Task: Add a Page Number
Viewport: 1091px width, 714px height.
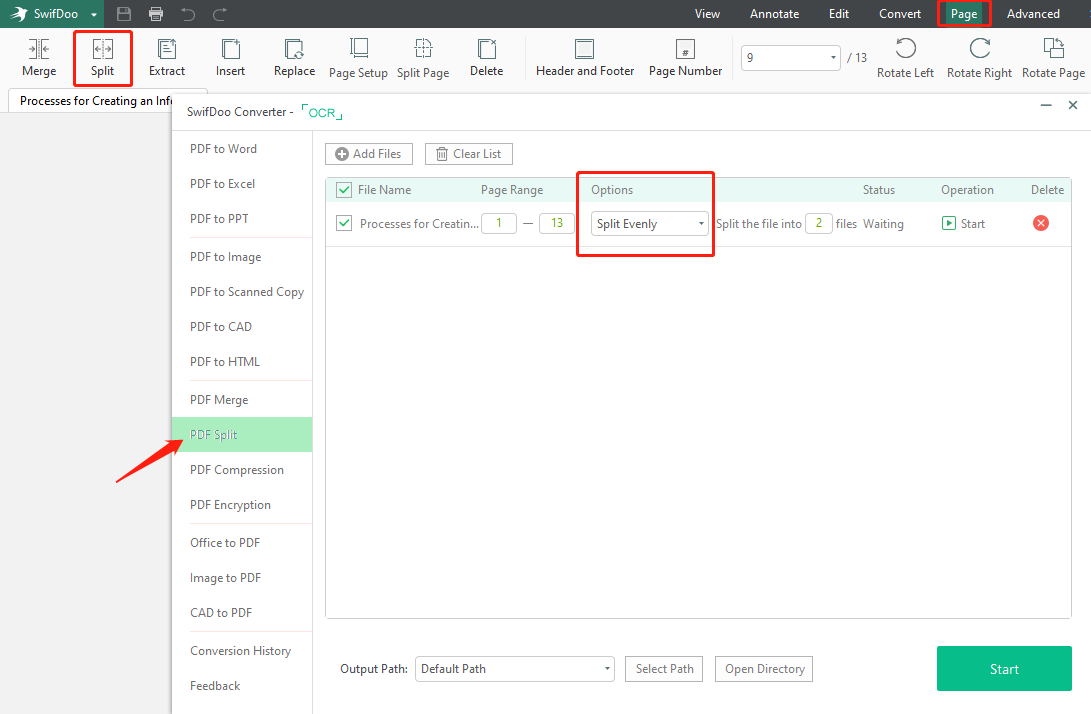Action: [685, 58]
